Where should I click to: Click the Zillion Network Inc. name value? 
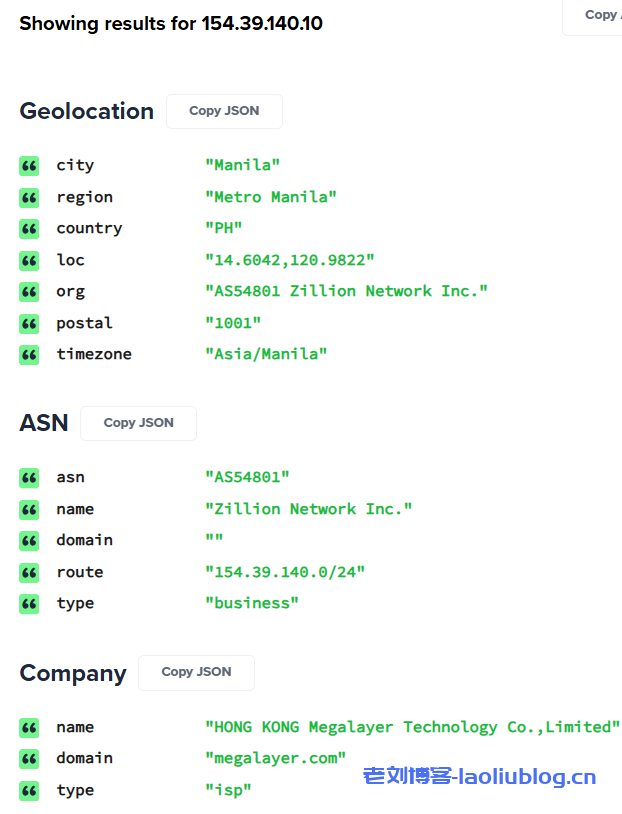tap(309, 509)
